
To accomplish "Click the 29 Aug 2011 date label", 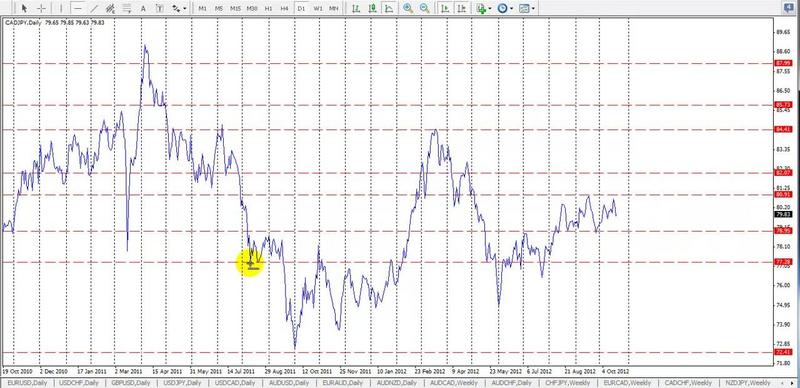I will pos(280,372).
